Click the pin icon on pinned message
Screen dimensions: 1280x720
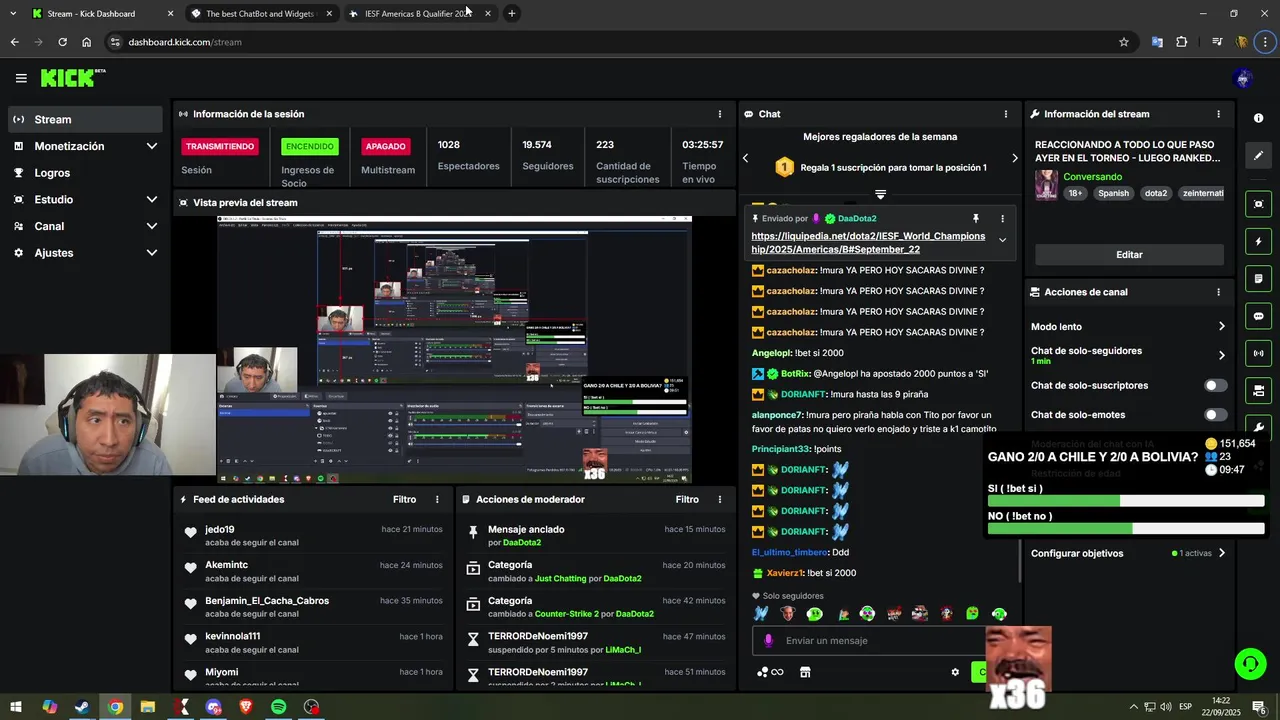975,218
